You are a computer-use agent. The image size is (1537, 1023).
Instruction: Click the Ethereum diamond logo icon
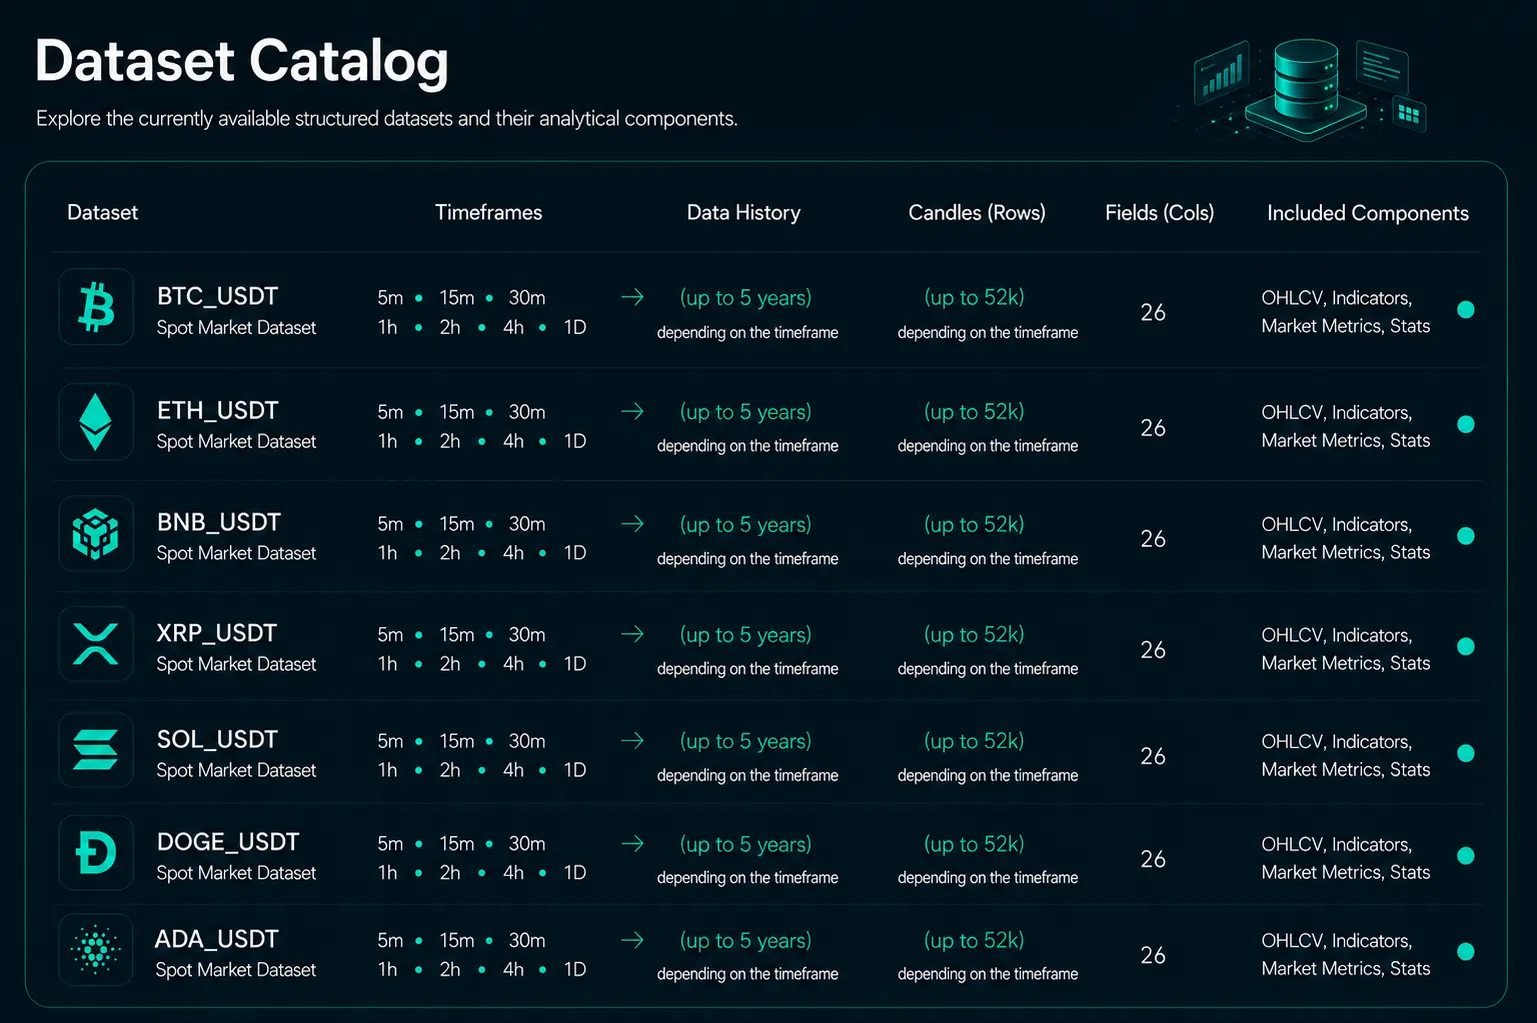(96, 422)
